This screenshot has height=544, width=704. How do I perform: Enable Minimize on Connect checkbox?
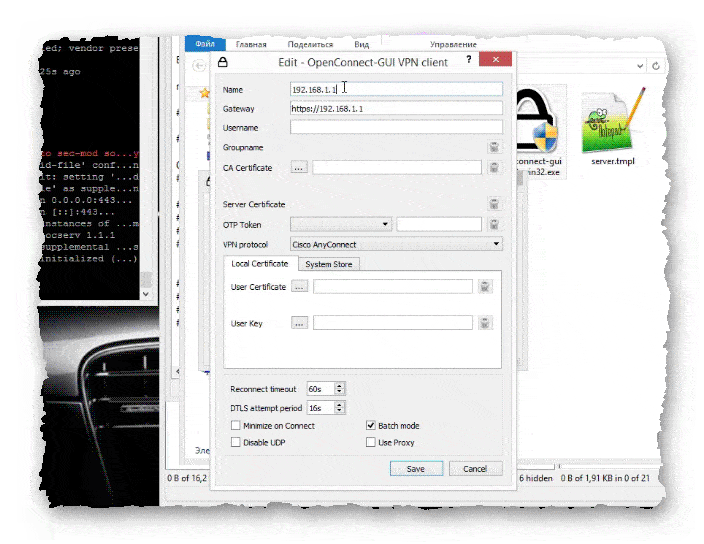(x=235, y=425)
